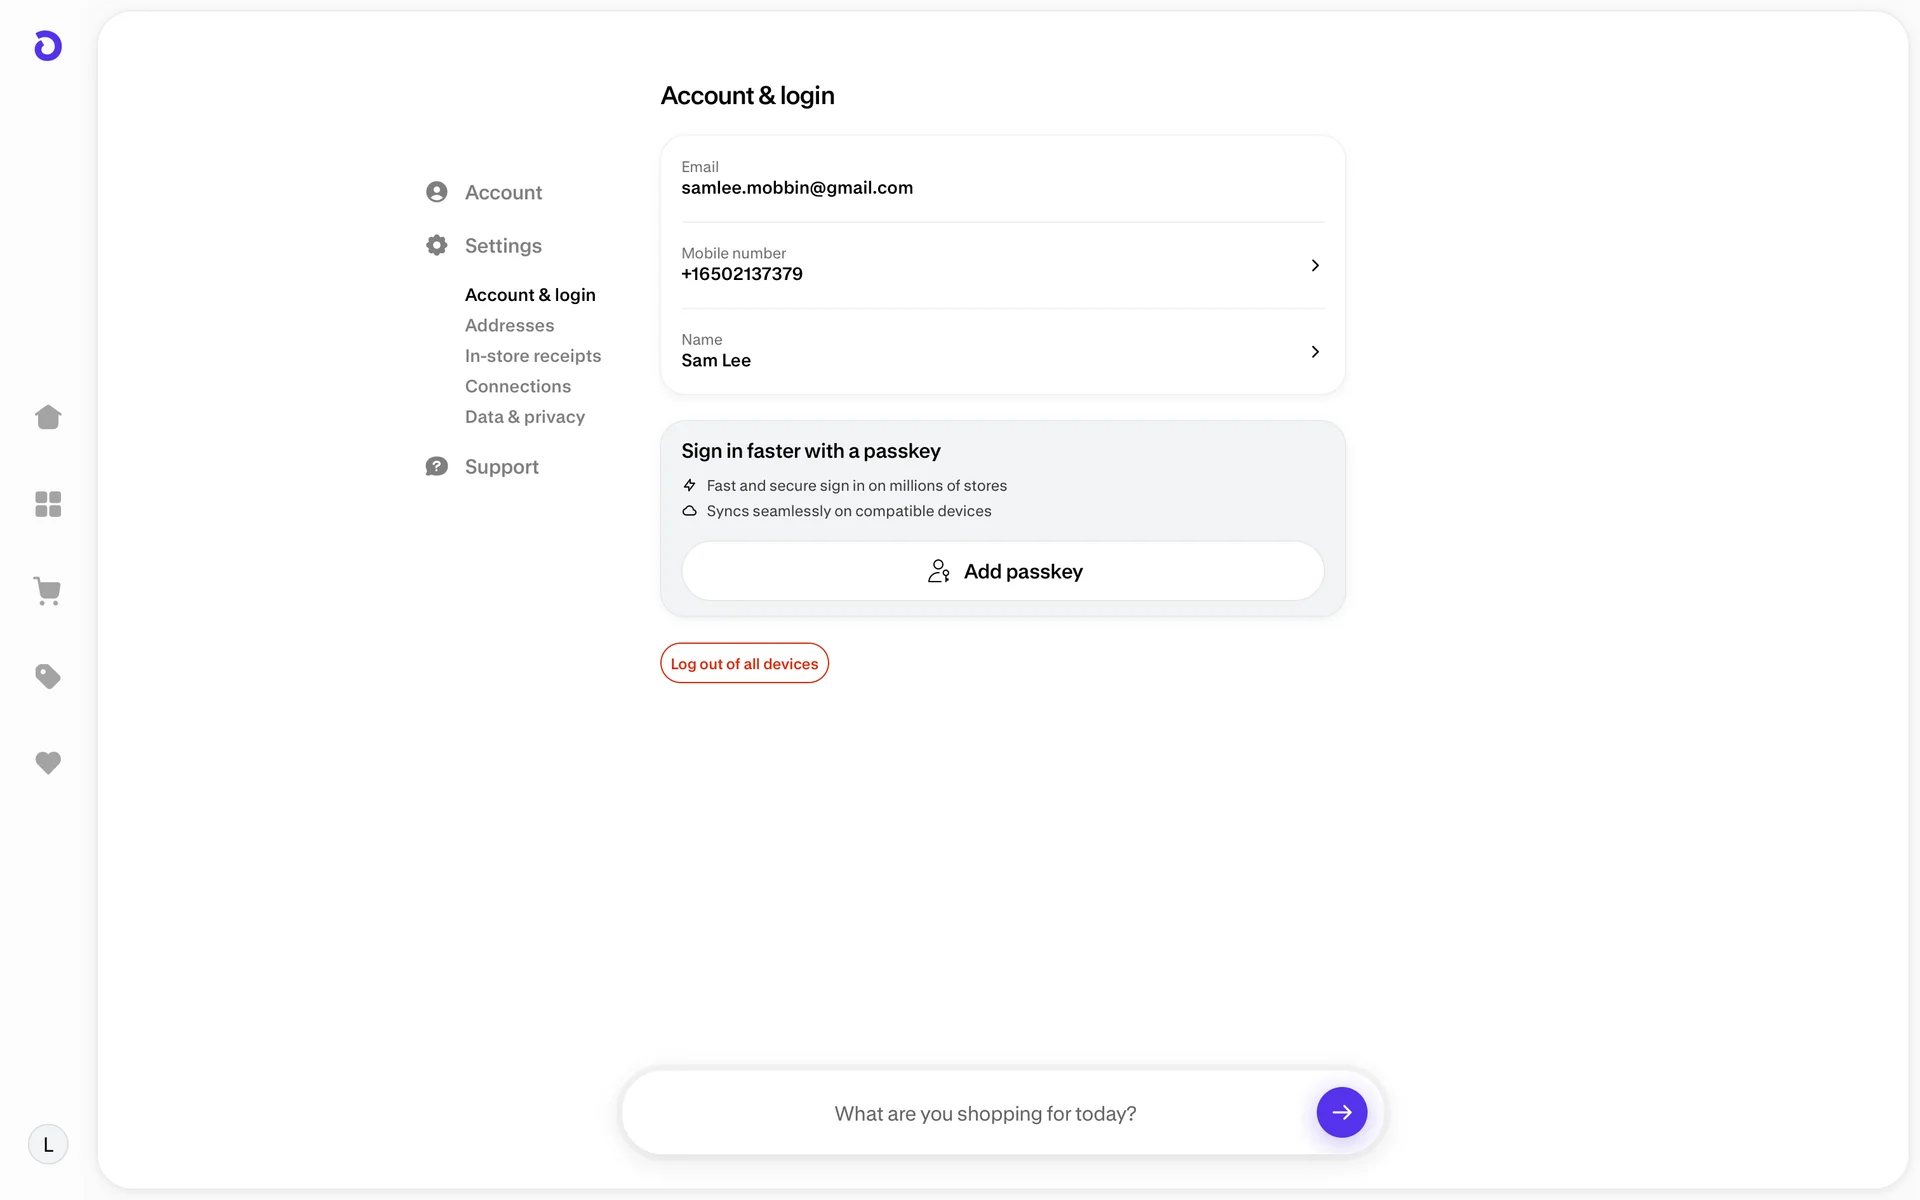Open the Settings menu item
Viewport: 1920px width, 1200px height.
pyautogui.click(x=503, y=246)
